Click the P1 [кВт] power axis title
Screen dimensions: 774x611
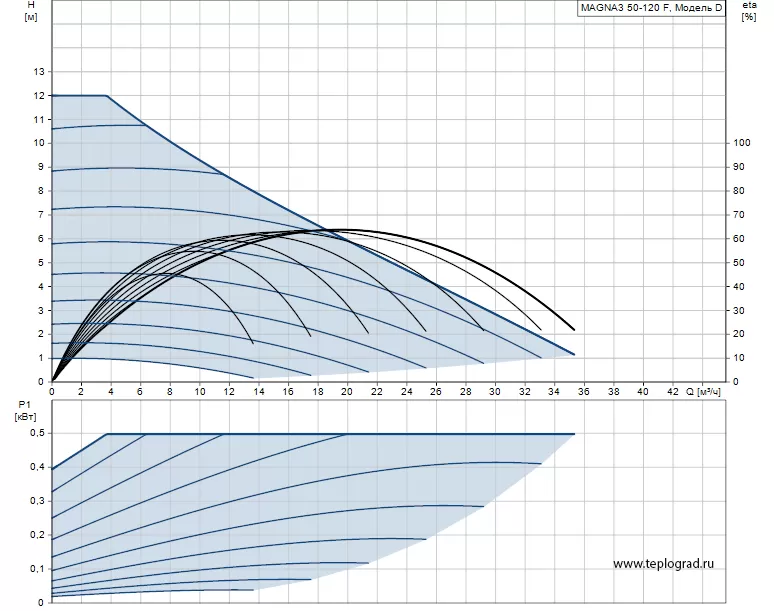25,411
